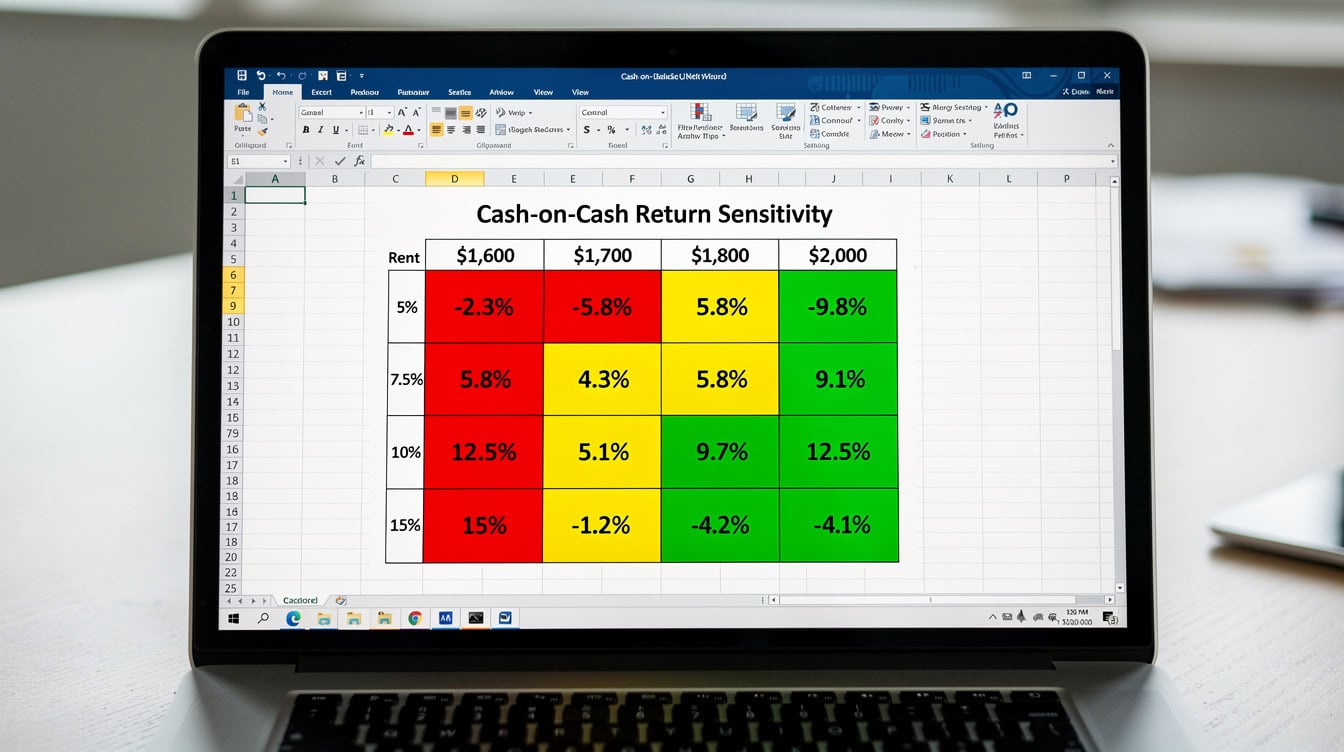Click the taskbar search magnifier icon
1344x752 pixels.
tap(263, 619)
